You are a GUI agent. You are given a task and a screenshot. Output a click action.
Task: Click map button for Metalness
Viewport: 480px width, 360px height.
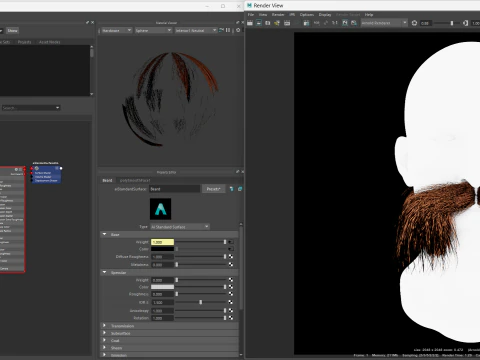pos(231,264)
